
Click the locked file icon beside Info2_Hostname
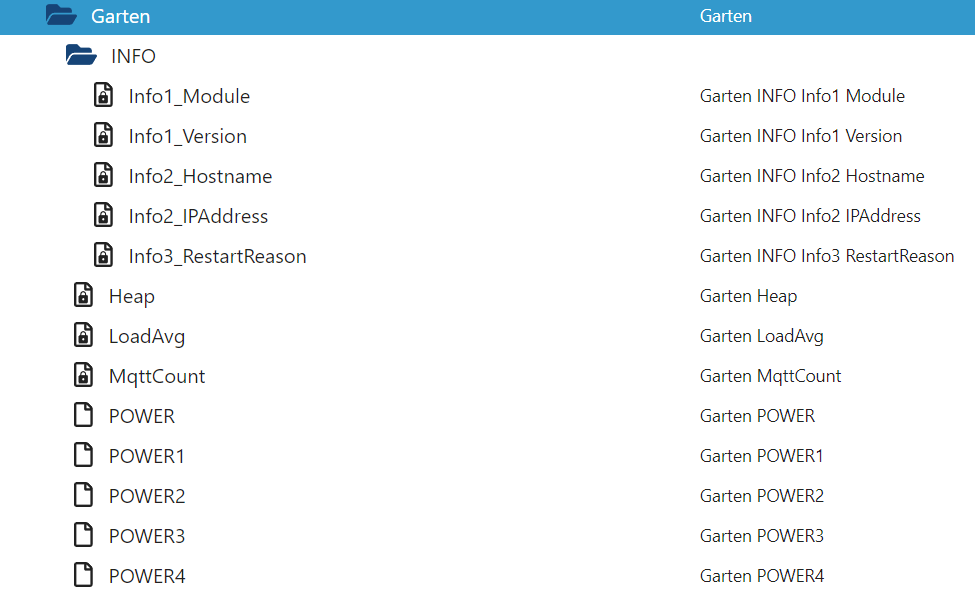coord(103,176)
